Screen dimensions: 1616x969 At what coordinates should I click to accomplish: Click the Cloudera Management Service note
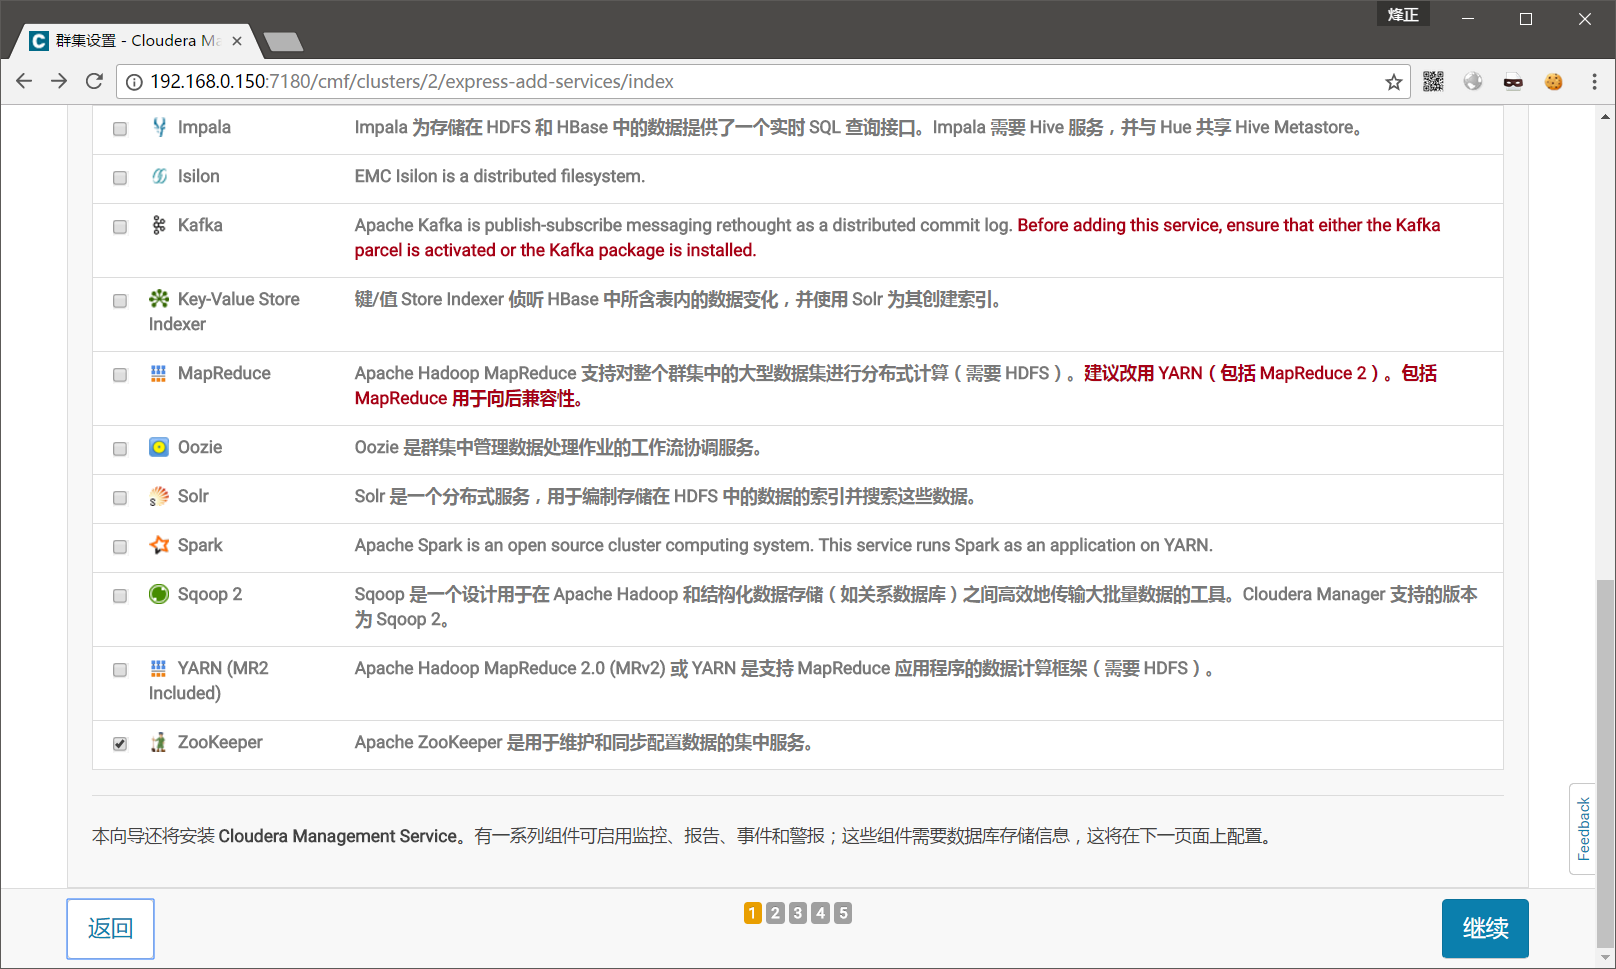[682, 836]
